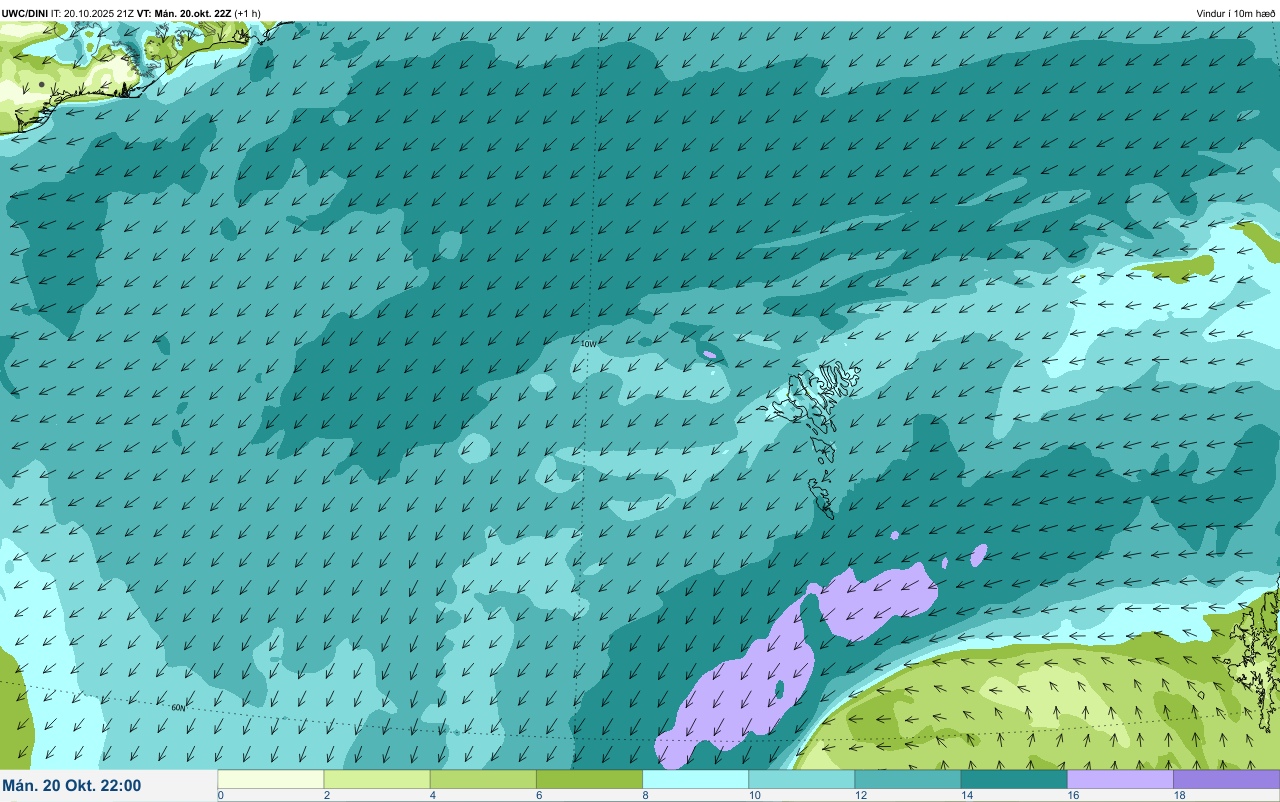Click the light green 2–4 legend swatch
The height and width of the screenshot is (802, 1280).
point(377,779)
